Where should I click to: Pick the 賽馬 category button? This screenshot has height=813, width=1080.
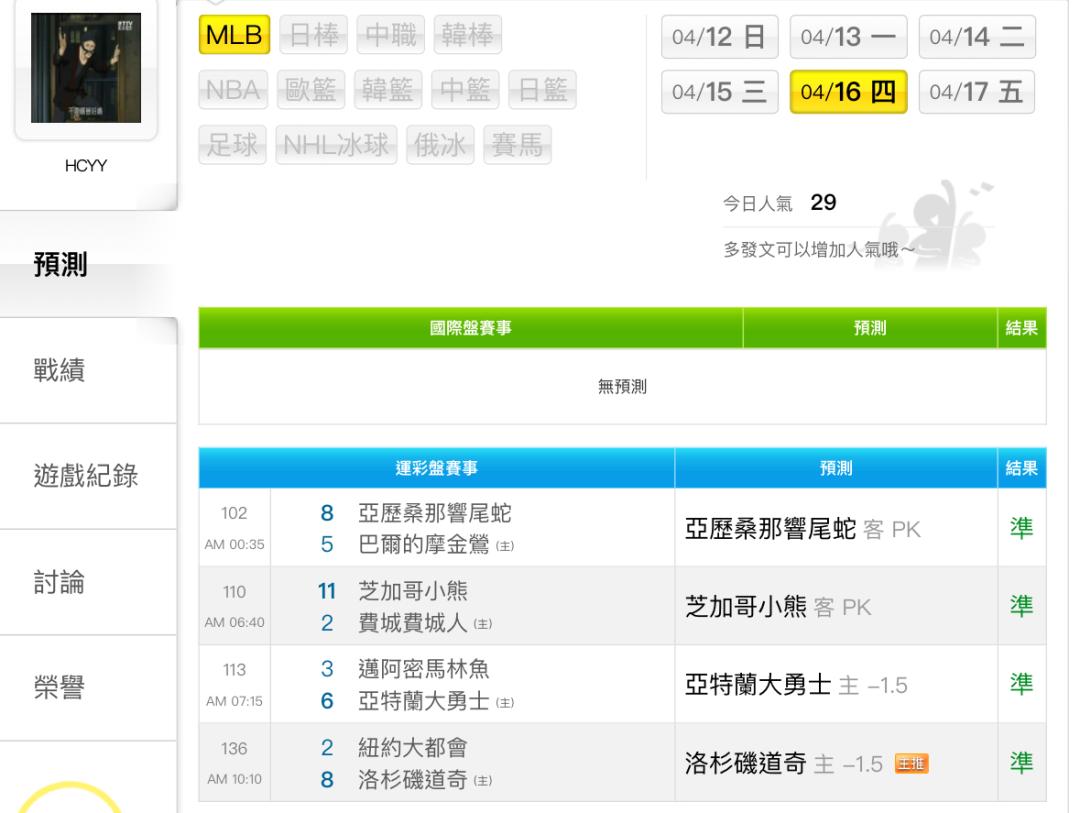(x=517, y=147)
